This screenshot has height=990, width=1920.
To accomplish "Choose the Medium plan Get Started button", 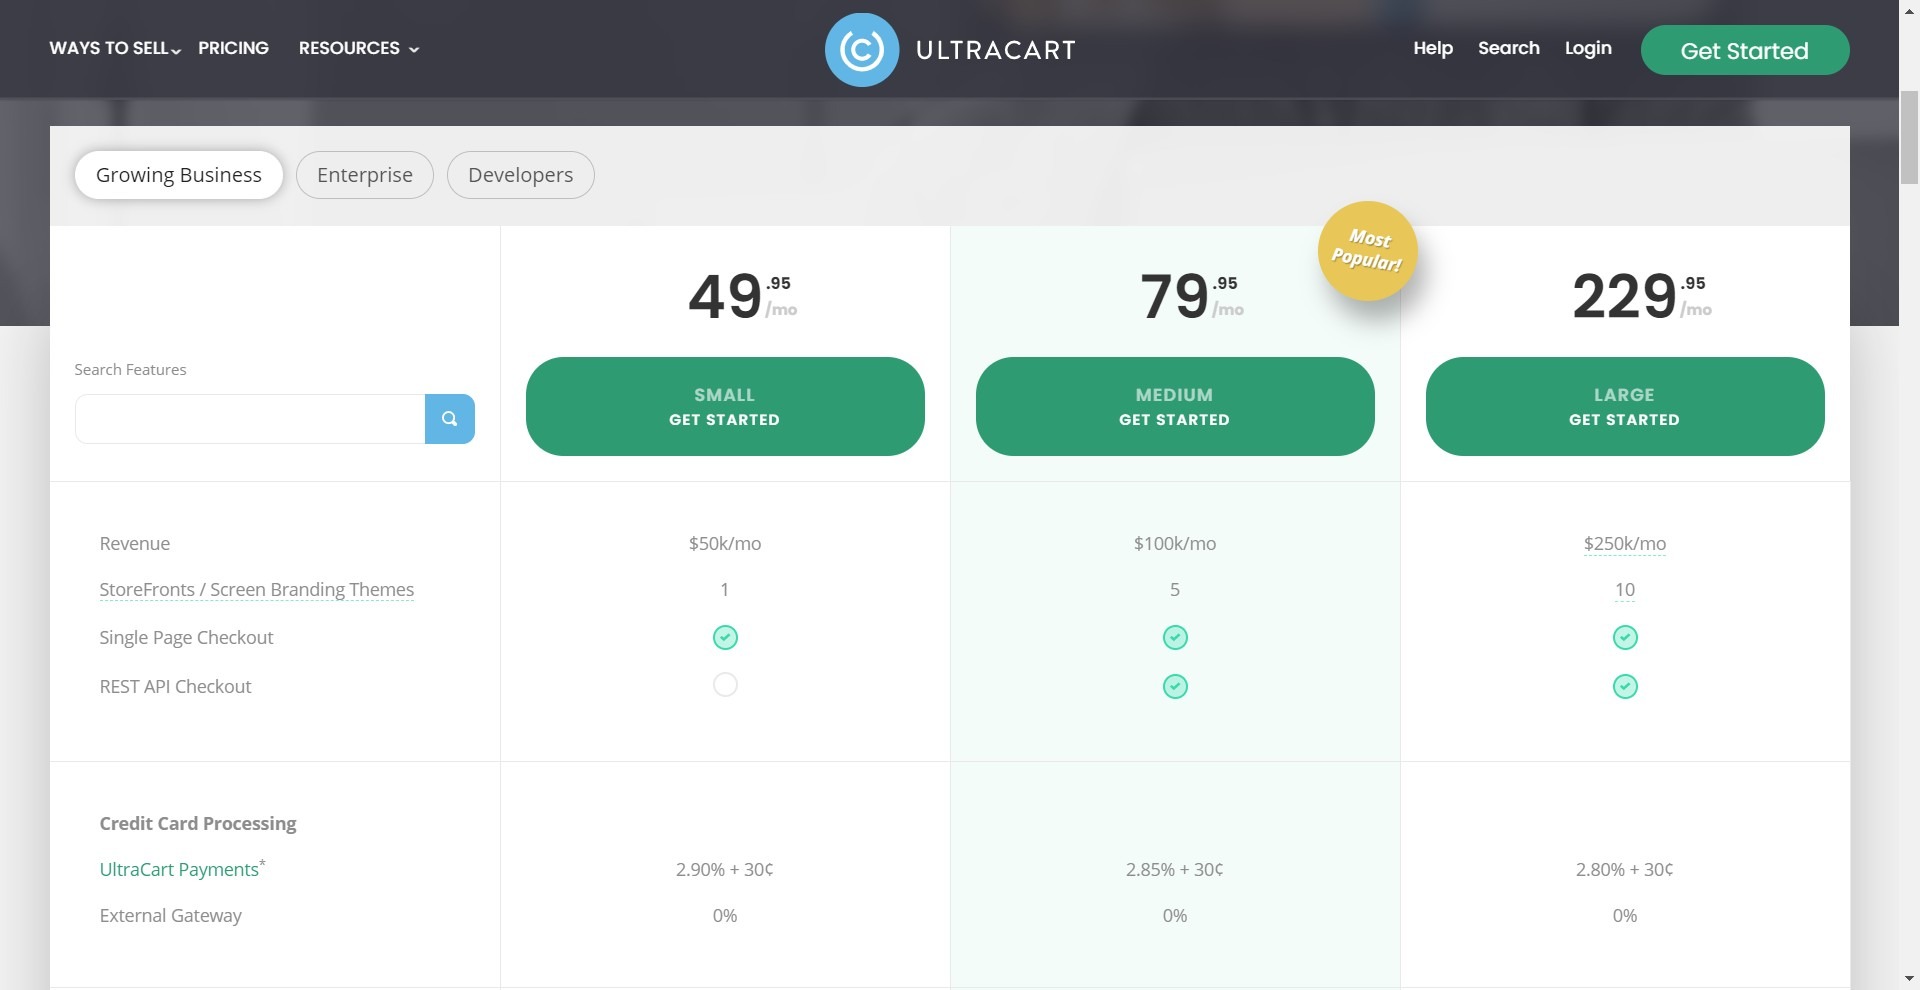I will pyautogui.click(x=1175, y=406).
